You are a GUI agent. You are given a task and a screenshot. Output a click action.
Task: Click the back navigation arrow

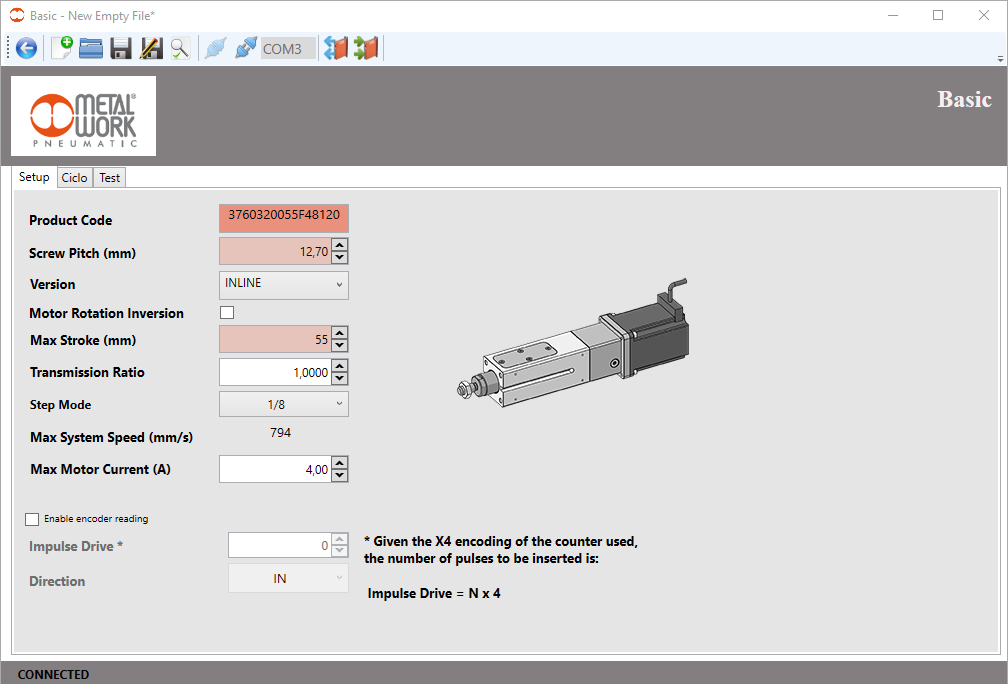point(26,48)
